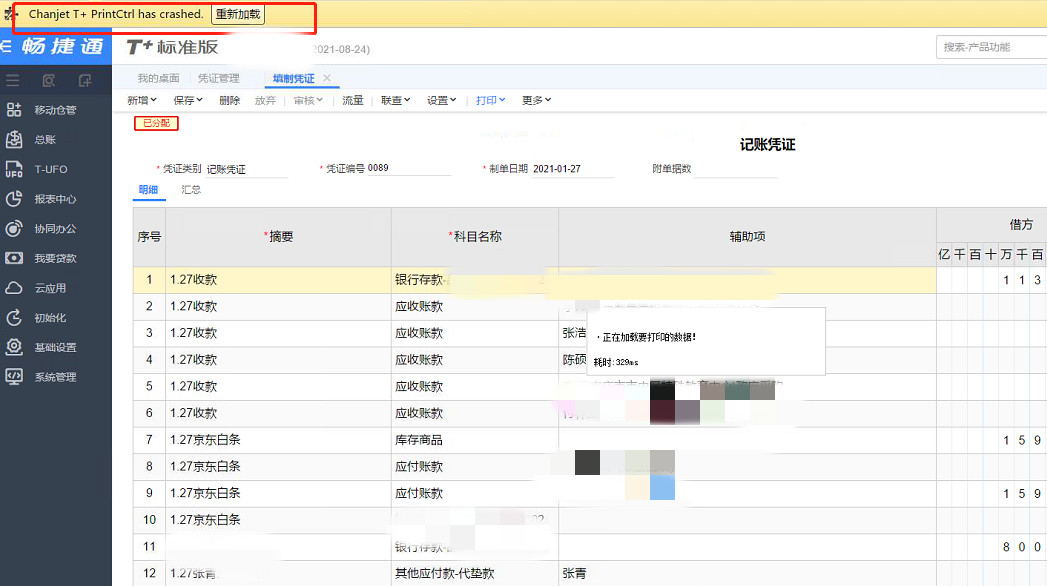Open the 设置 settings dropdown
1047x586 pixels.
441,100
